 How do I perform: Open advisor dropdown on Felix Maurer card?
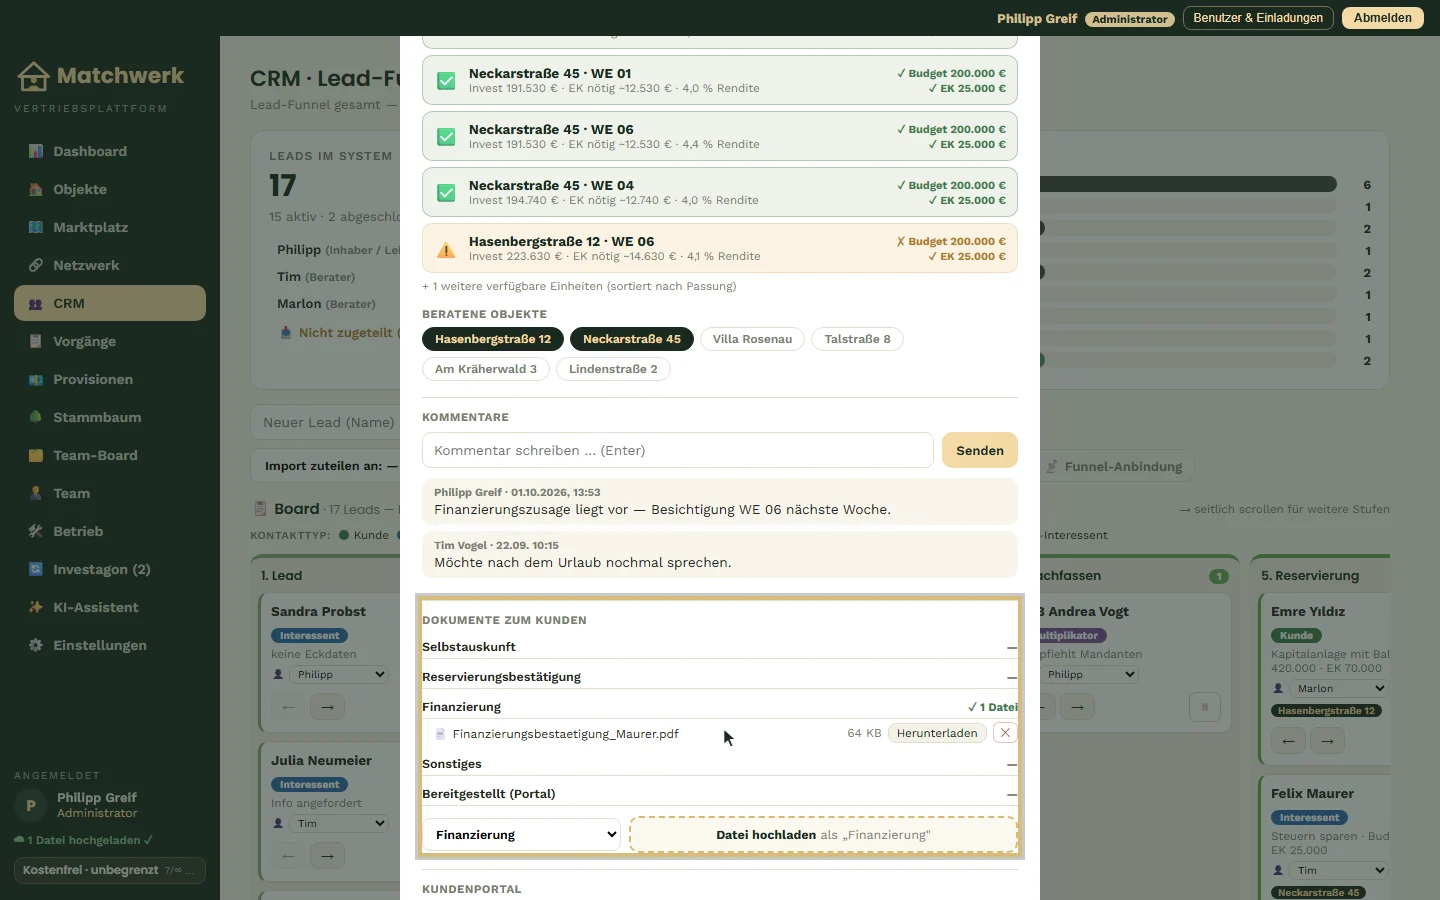[x=1340, y=871]
